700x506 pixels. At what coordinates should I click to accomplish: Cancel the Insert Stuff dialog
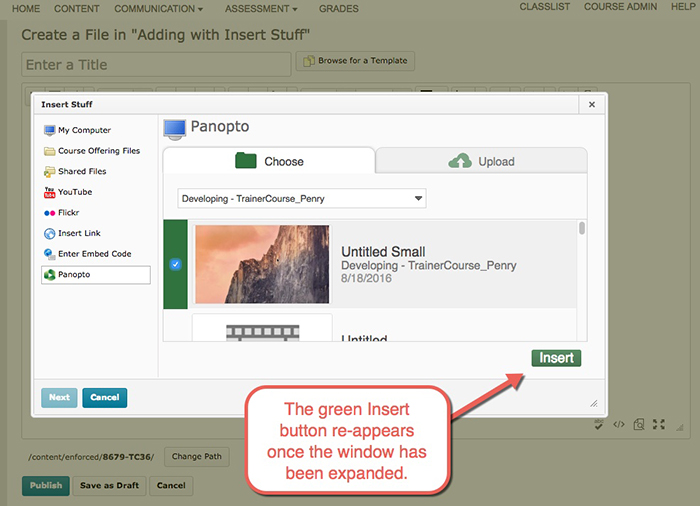point(105,397)
